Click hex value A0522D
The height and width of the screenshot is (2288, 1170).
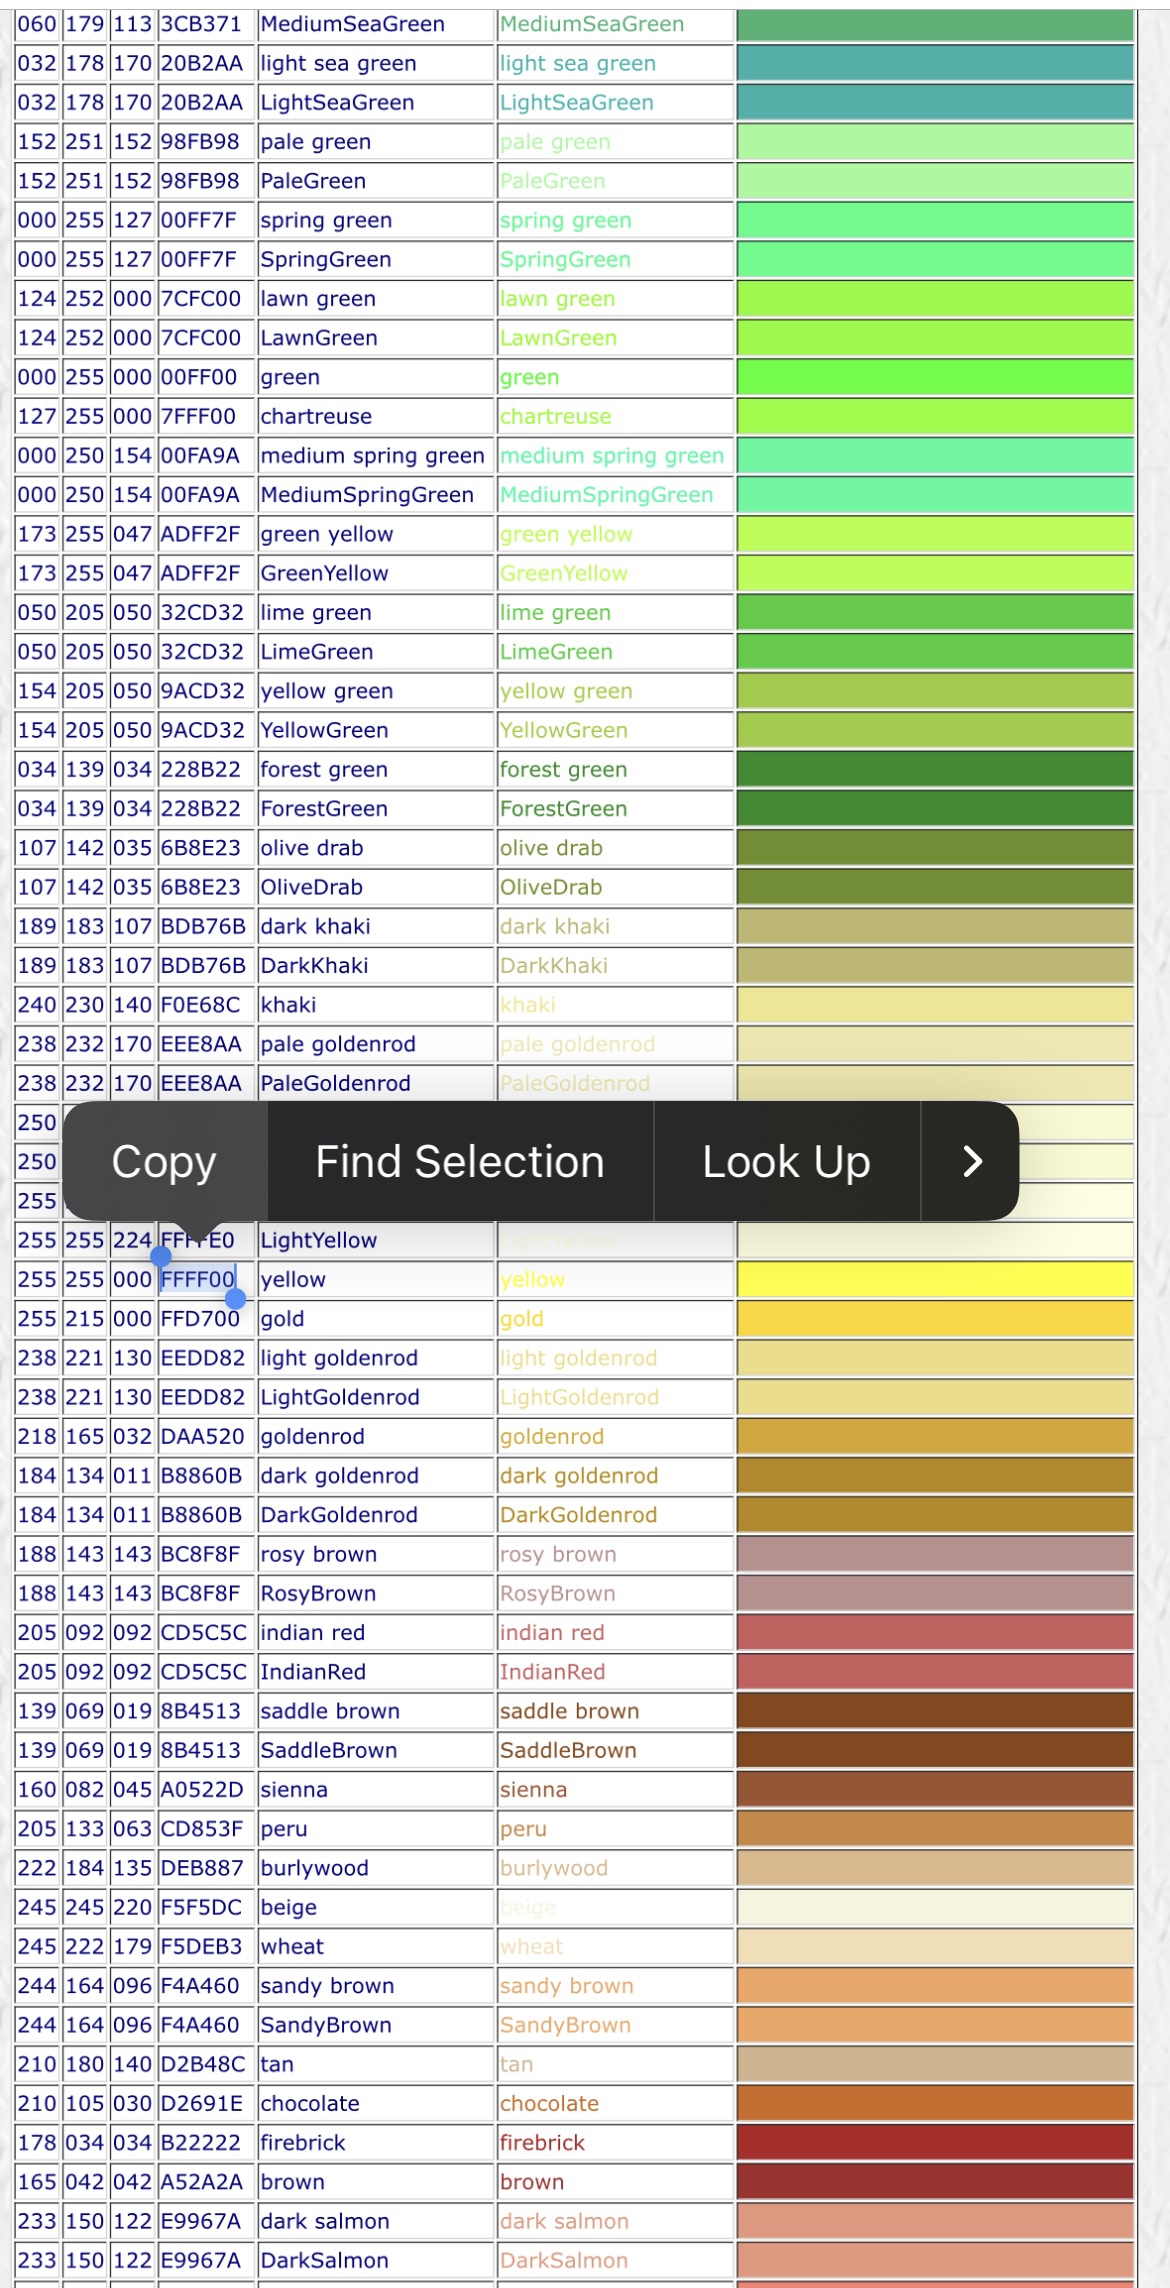[x=202, y=1789]
